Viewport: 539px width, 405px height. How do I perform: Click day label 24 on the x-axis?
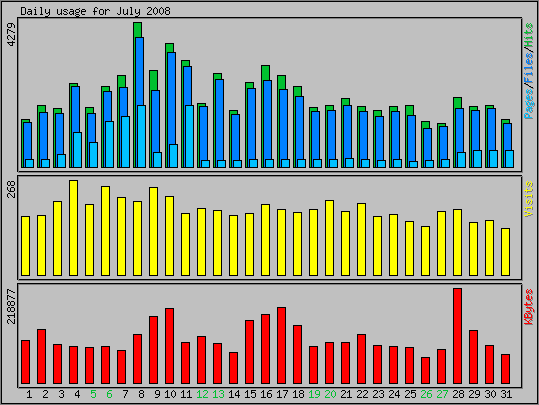tap(394, 394)
